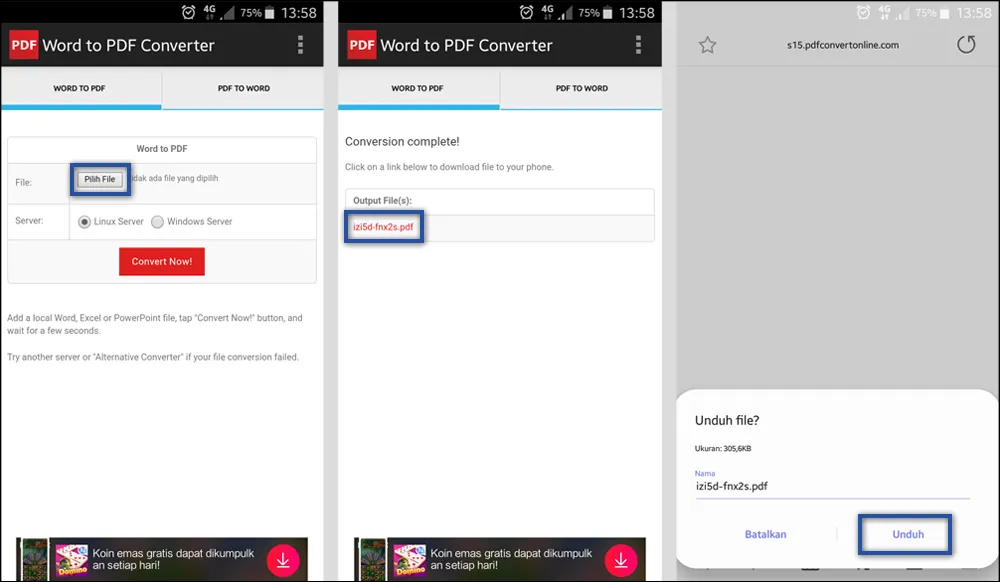1000x582 pixels.
Task: Tap Unduh to download the file
Action: point(905,534)
